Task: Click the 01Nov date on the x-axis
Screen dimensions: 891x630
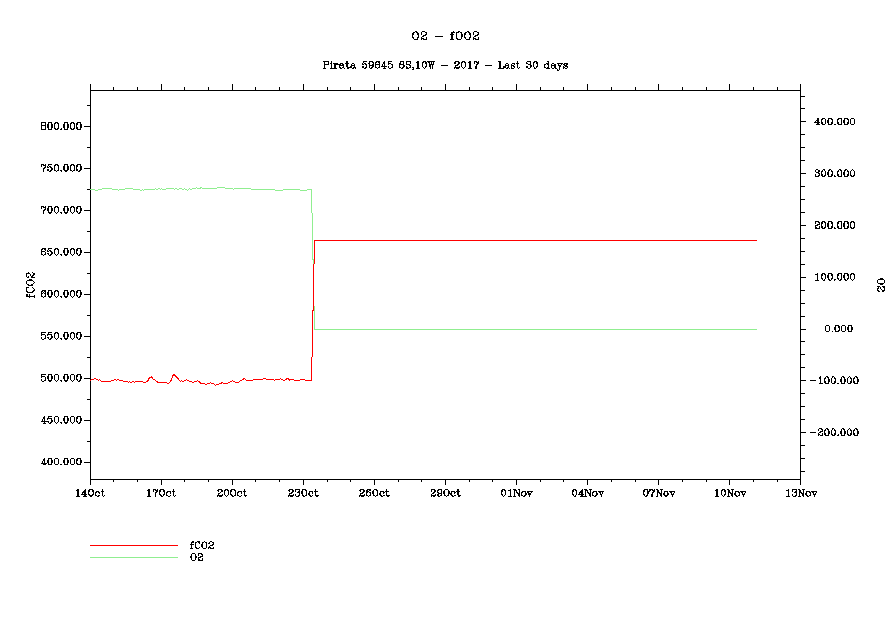Action: (x=516, y=493)
